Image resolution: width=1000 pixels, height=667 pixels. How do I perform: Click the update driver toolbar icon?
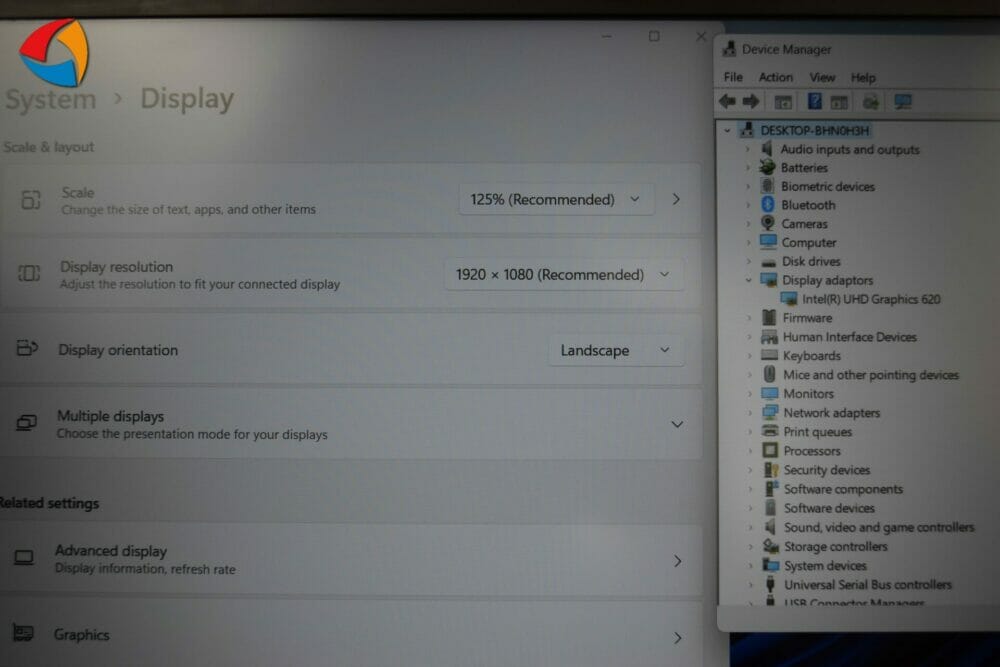[x=871, y=102]
